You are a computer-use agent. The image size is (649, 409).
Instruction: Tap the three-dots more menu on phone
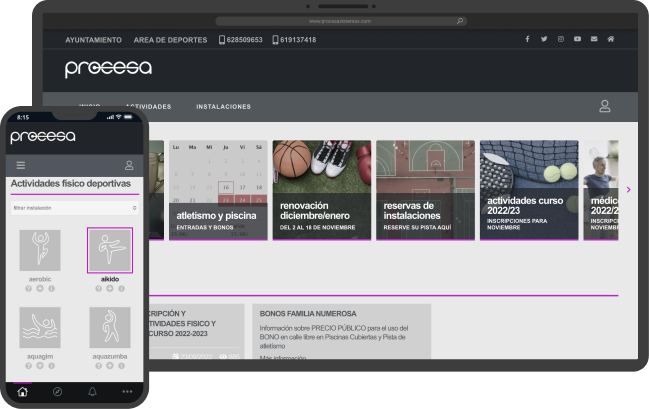(x=127, y=392)
